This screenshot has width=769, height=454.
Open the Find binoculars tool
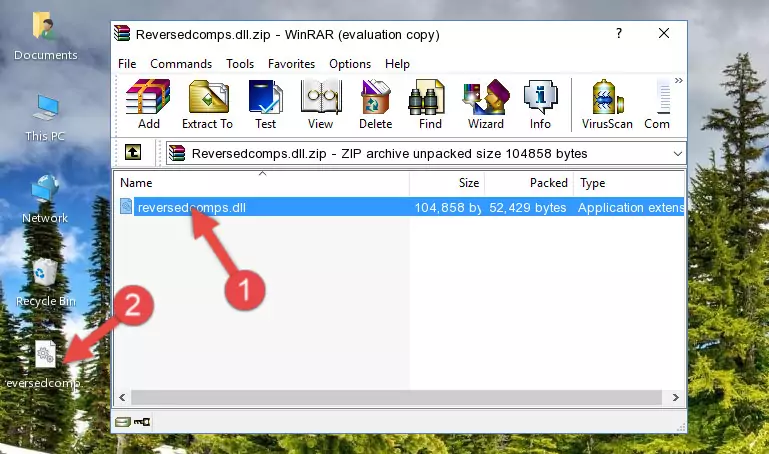tap(430, 104)
